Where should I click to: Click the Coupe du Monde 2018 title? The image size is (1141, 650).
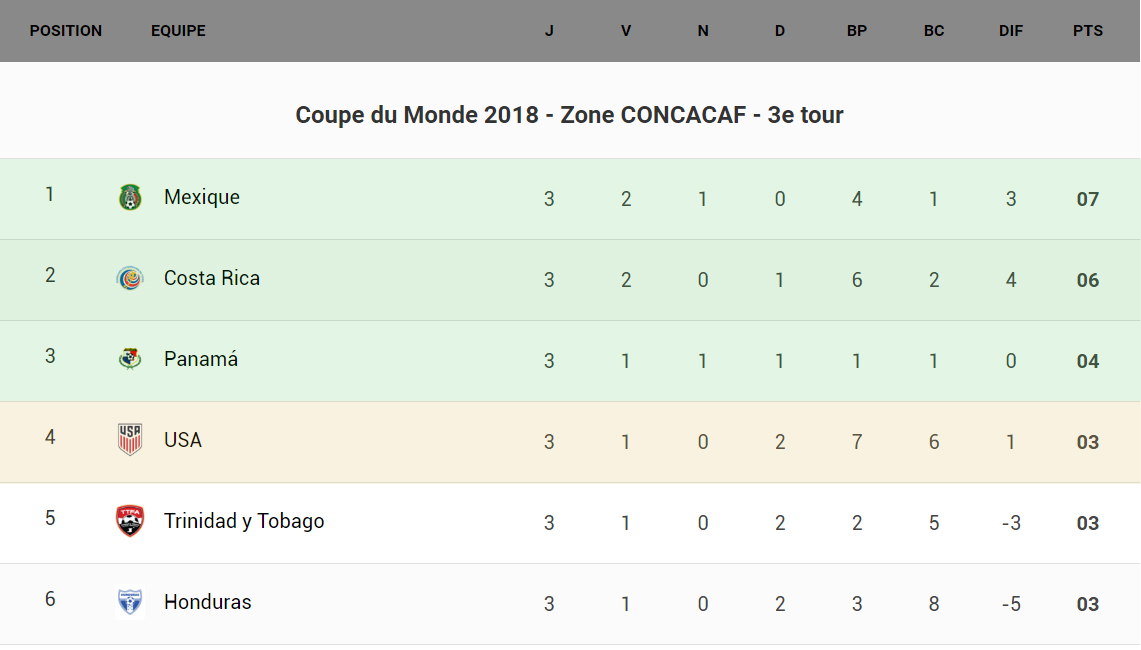(x=569, y=115)
